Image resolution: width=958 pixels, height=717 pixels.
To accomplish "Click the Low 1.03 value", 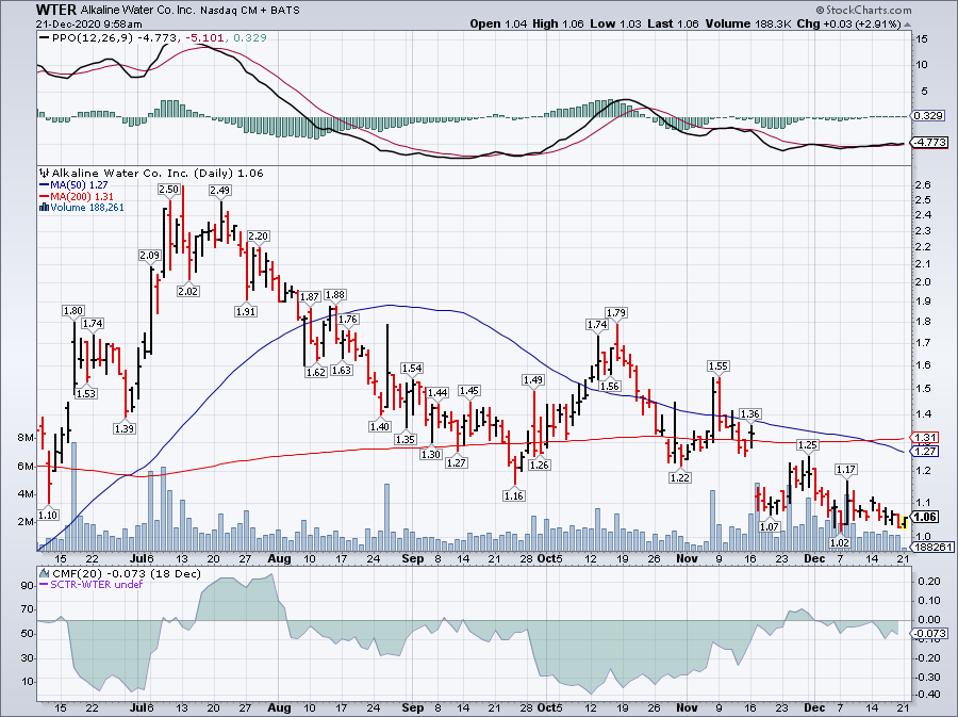I will [616, 24].
